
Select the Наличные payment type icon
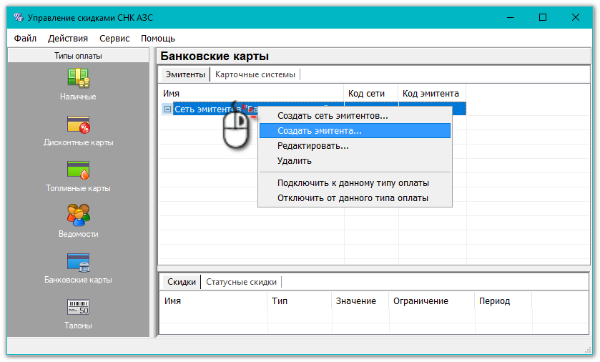click(78, 78)
